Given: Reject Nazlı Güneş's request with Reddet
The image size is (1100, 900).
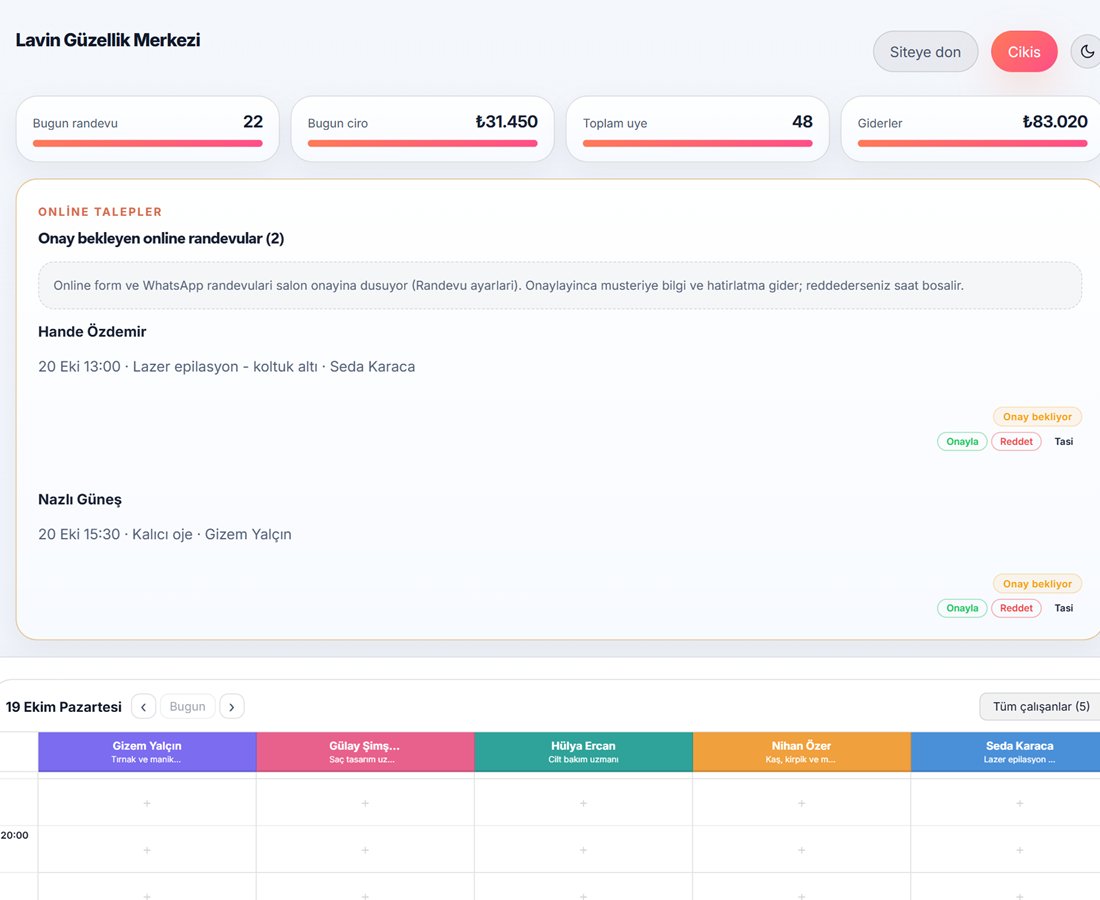Looking at the screenshot, I should pyautogui.click(x=1016, y=608).
